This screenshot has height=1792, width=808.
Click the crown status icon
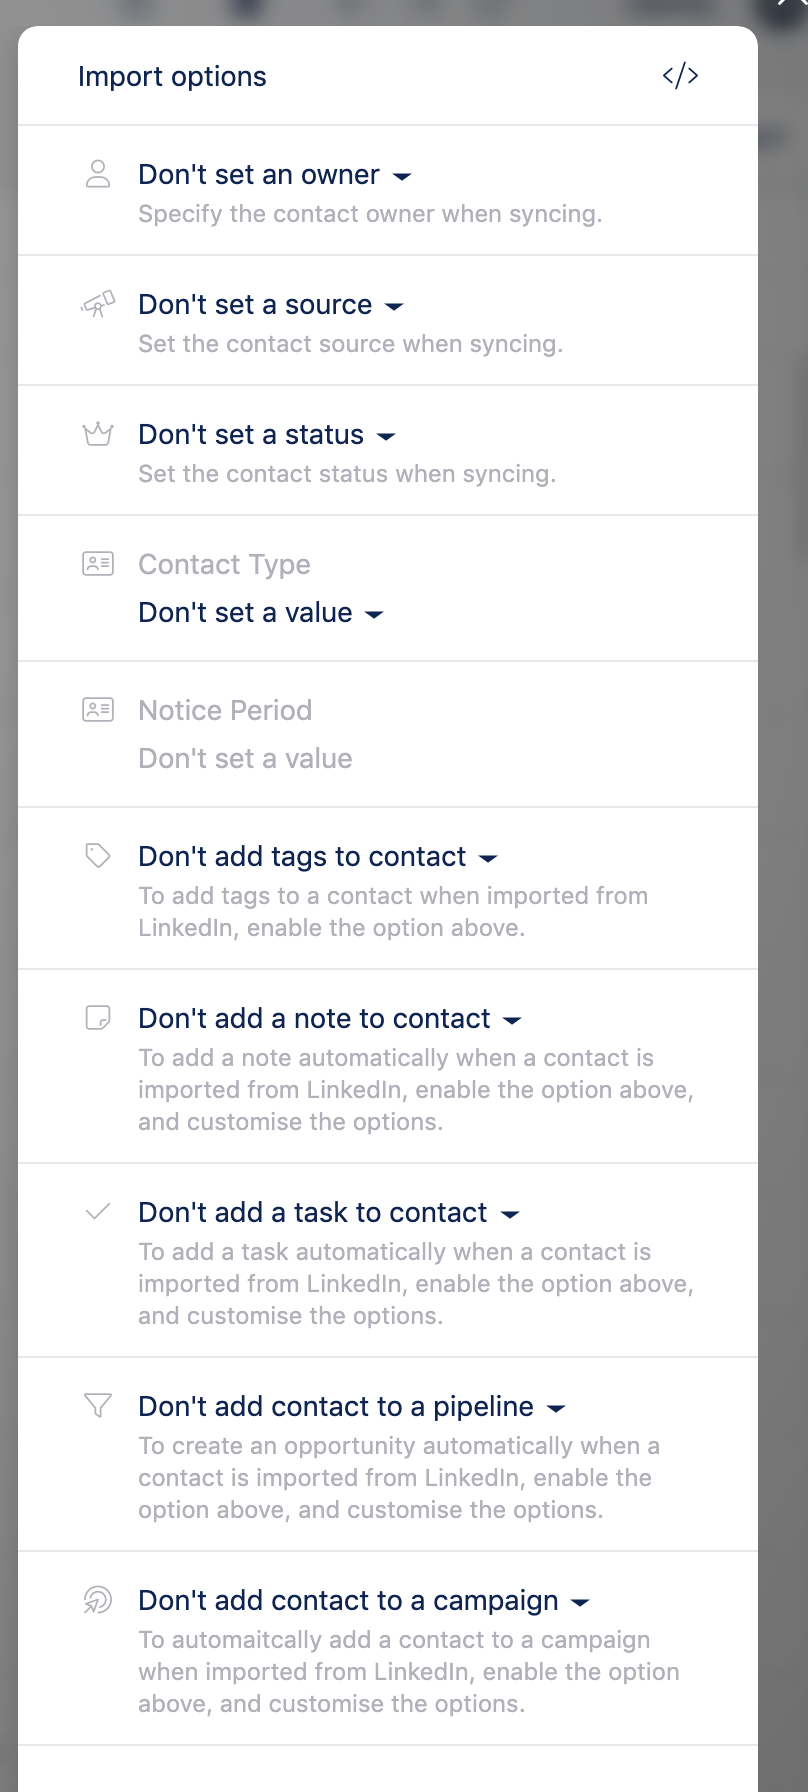coord(98,434)
